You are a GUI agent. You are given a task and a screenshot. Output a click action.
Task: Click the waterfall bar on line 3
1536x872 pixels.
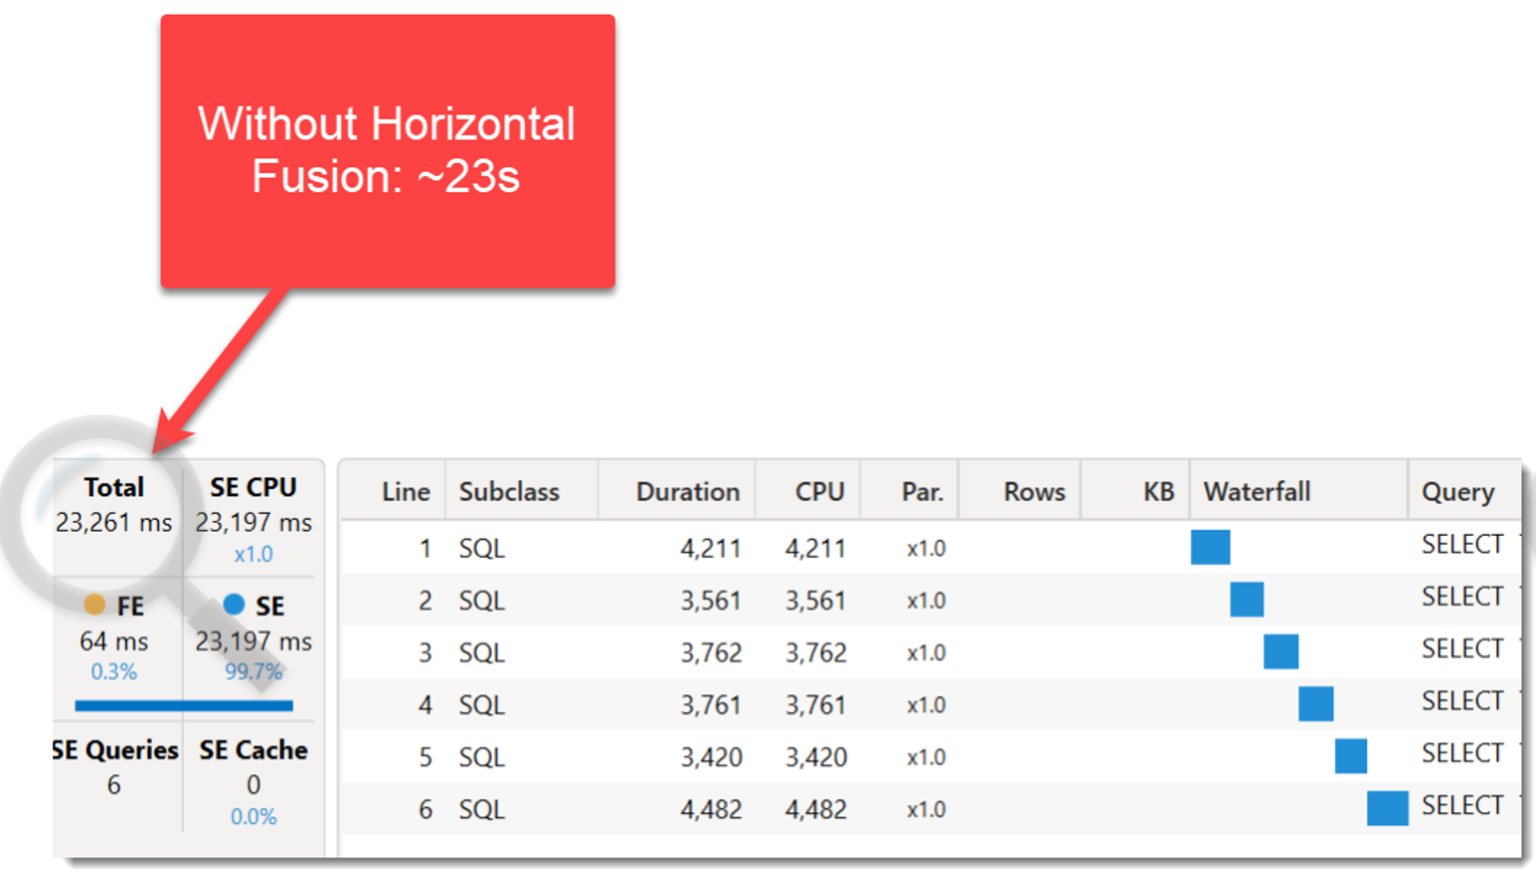coord(1281,652)
